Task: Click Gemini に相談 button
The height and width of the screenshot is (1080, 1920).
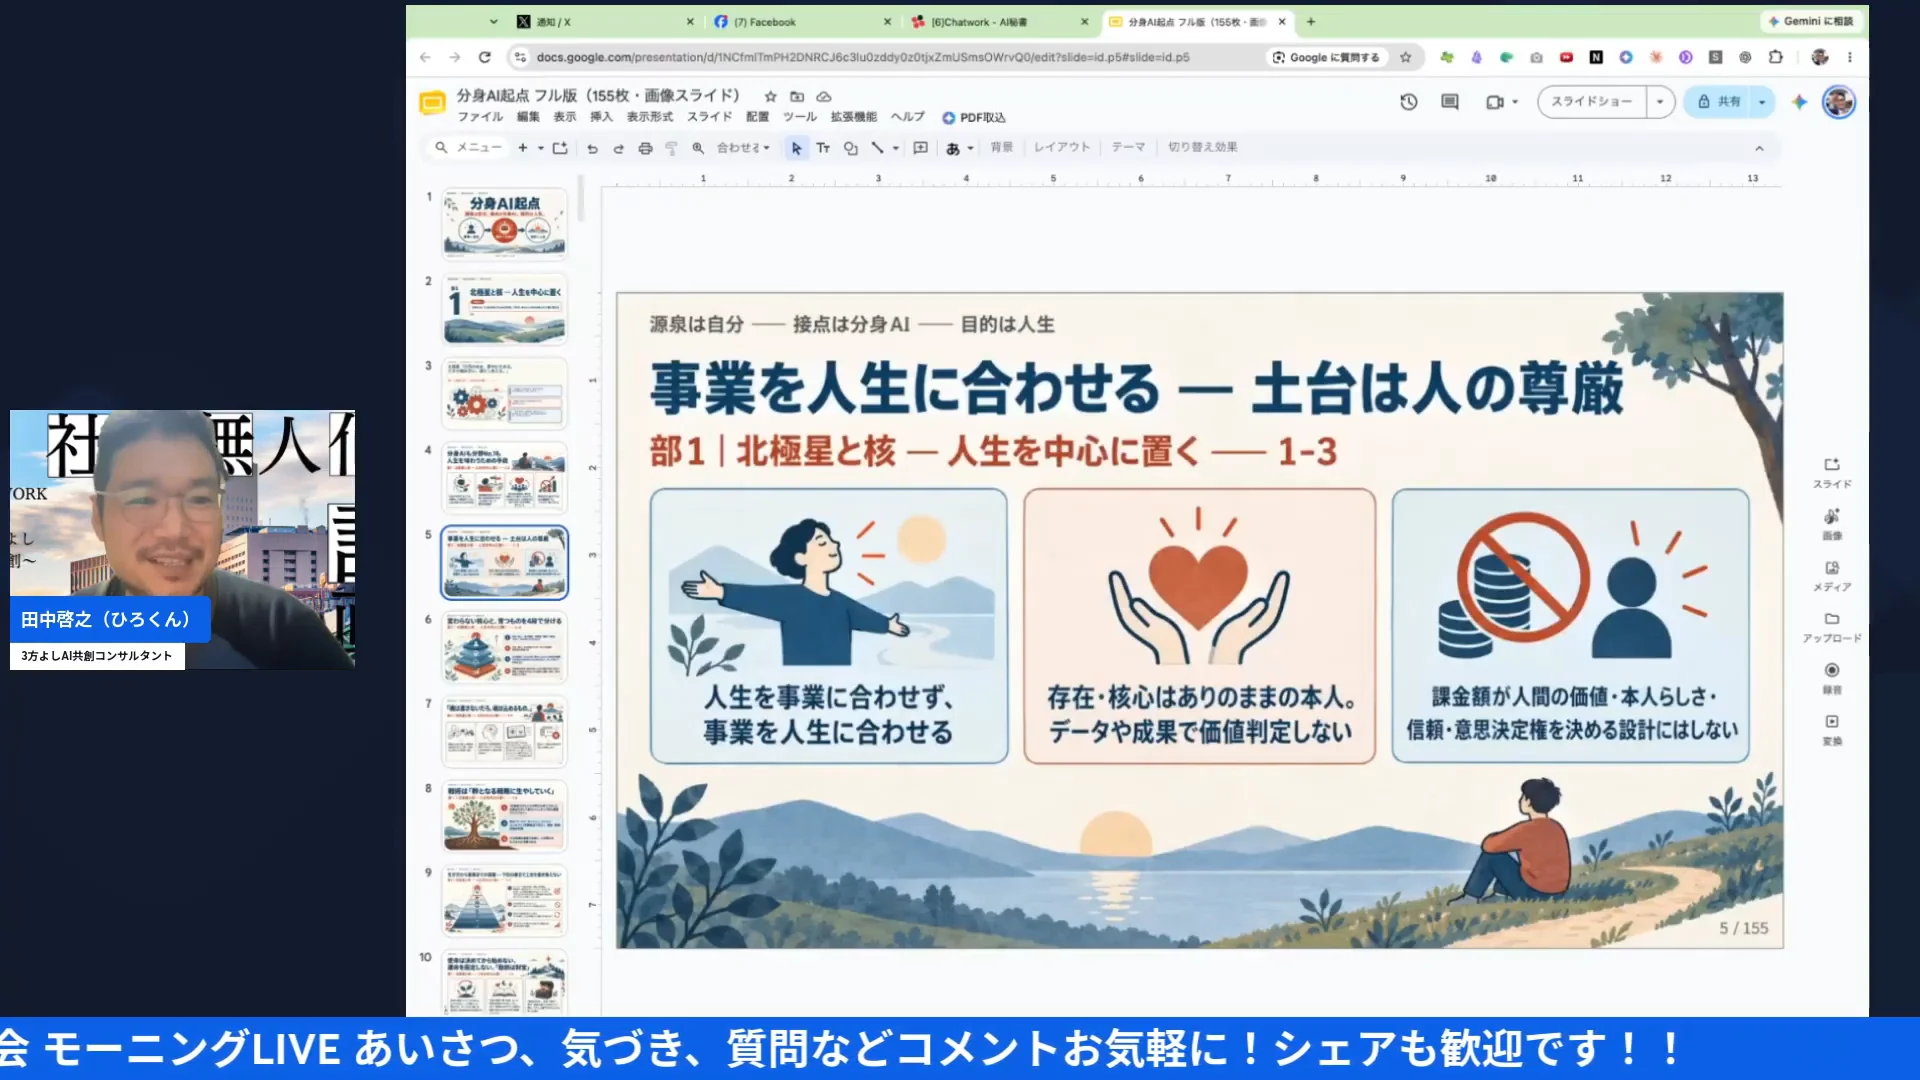Action: click(1811, 21)
